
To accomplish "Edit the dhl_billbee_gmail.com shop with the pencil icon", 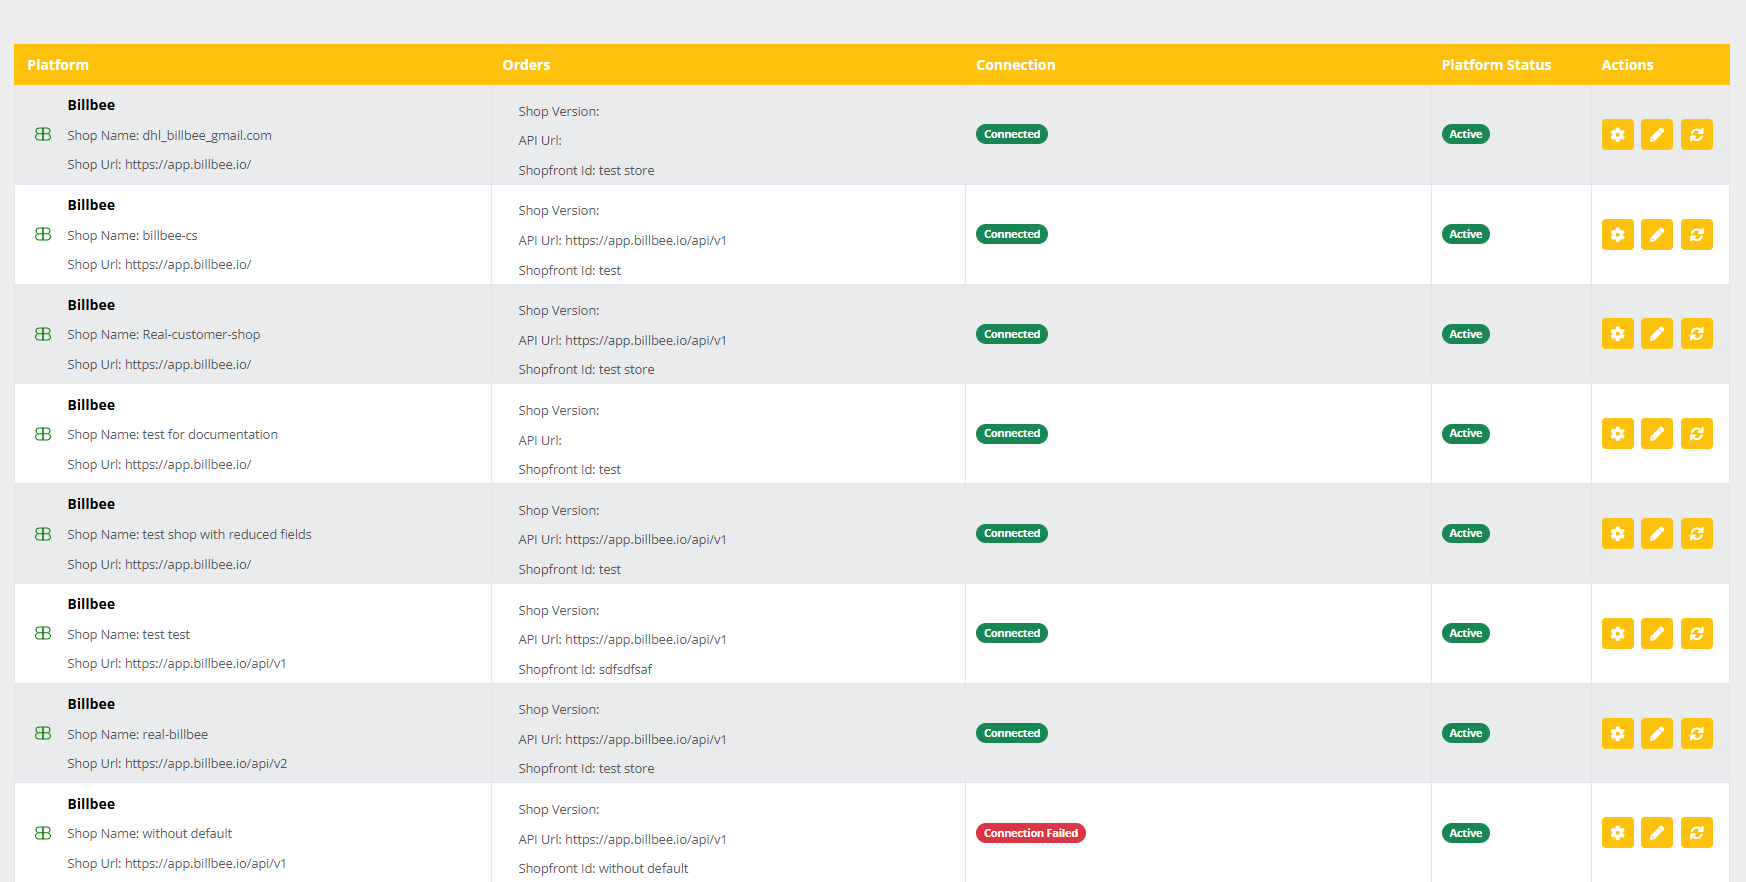I will pyautogui.click(x=1657, y=134).
